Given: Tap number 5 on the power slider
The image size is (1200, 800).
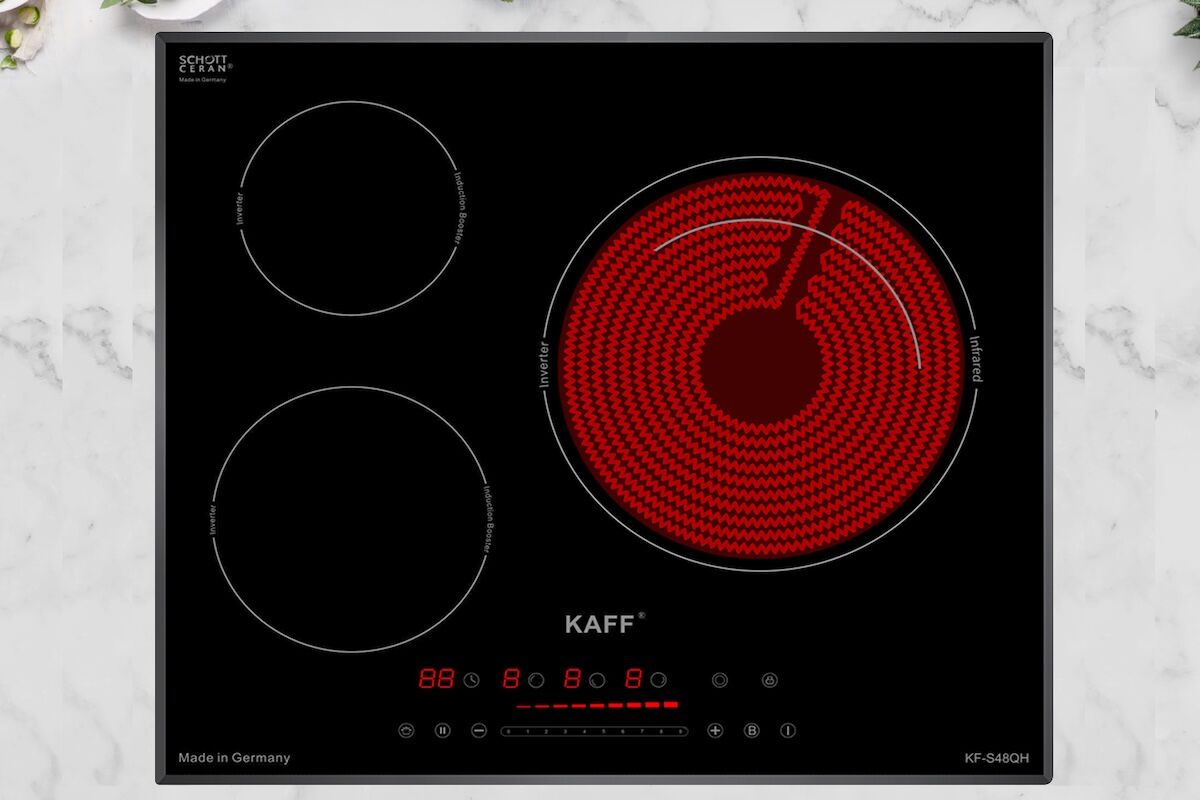Looking at the screenshot, I should point(604,731).
